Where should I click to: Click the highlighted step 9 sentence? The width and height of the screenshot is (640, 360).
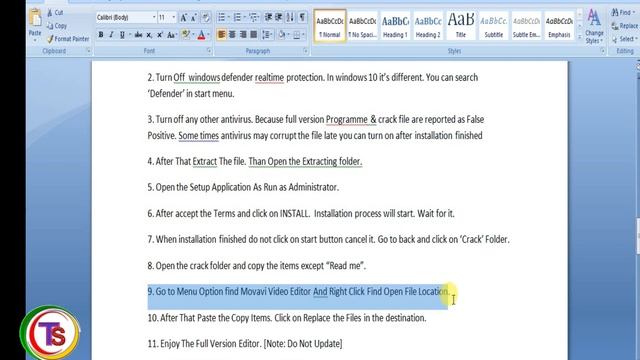[x=298, y=291]
